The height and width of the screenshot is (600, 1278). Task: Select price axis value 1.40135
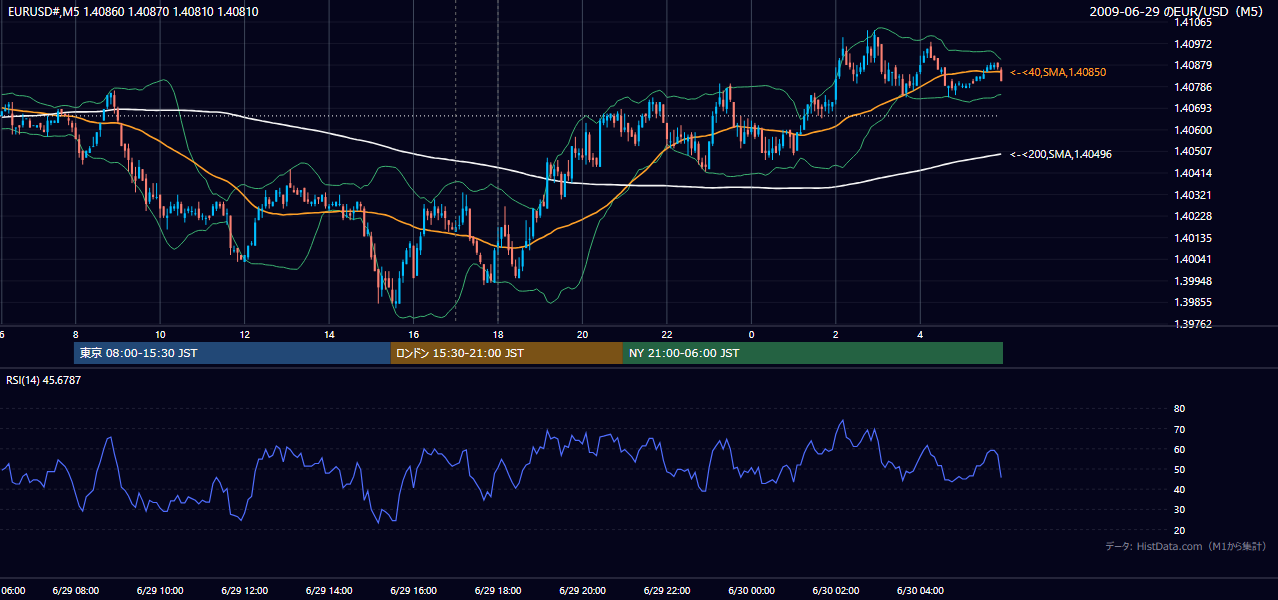pyautogui.click(x=1194, y=238)
